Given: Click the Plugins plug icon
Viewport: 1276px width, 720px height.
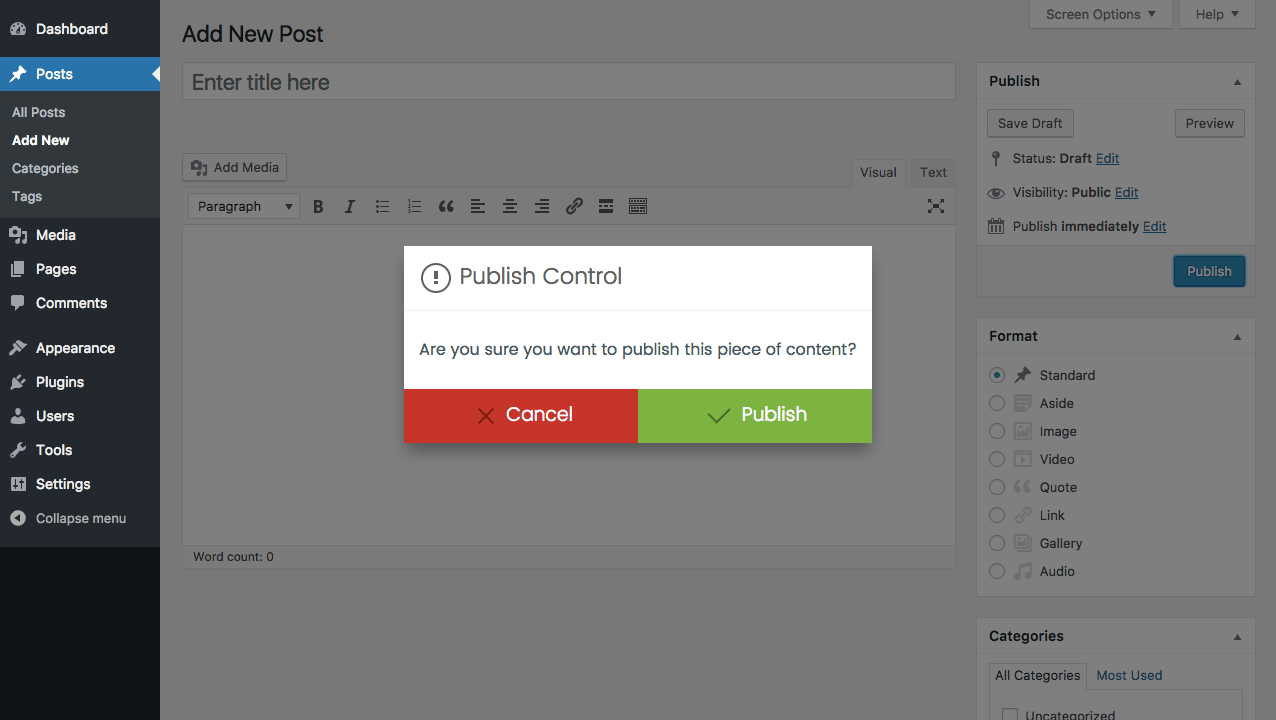Looking at the screenshot, I should click(x=18, y=382).
